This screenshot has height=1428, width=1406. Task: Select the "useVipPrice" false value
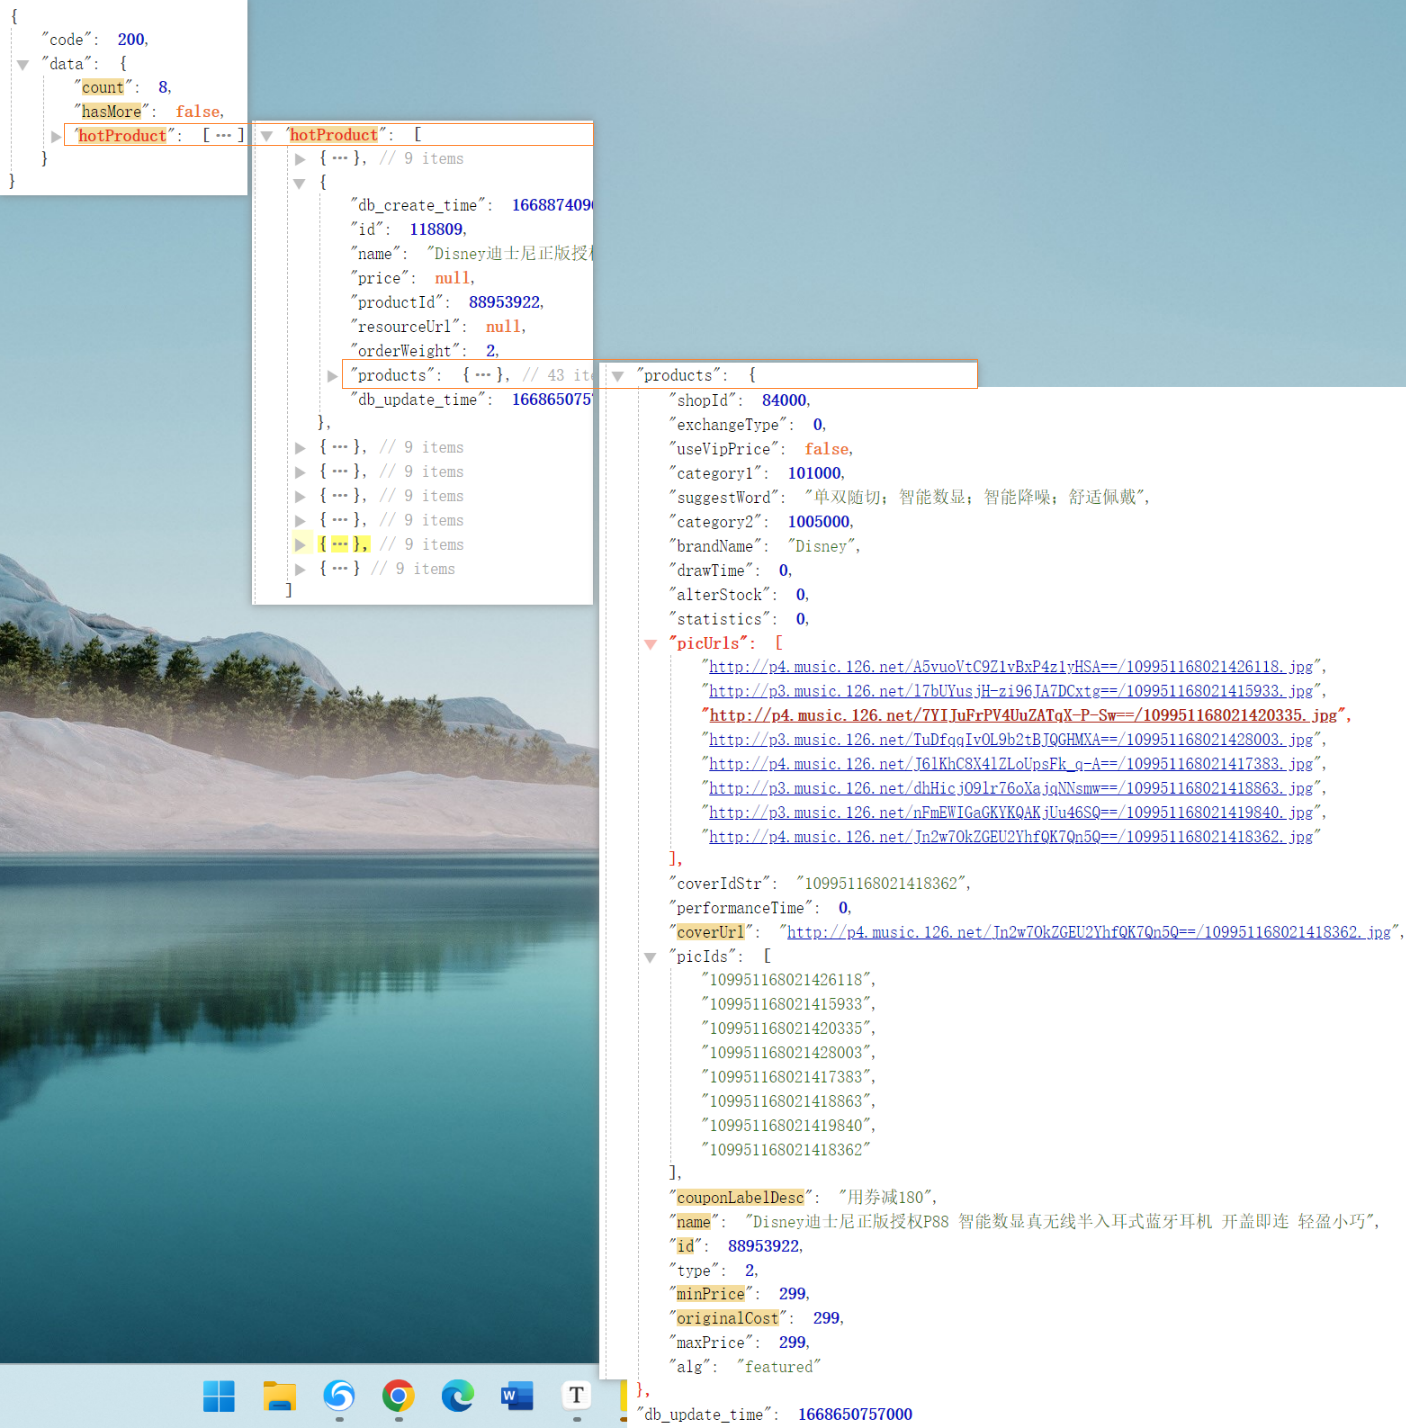coord(827,449)
